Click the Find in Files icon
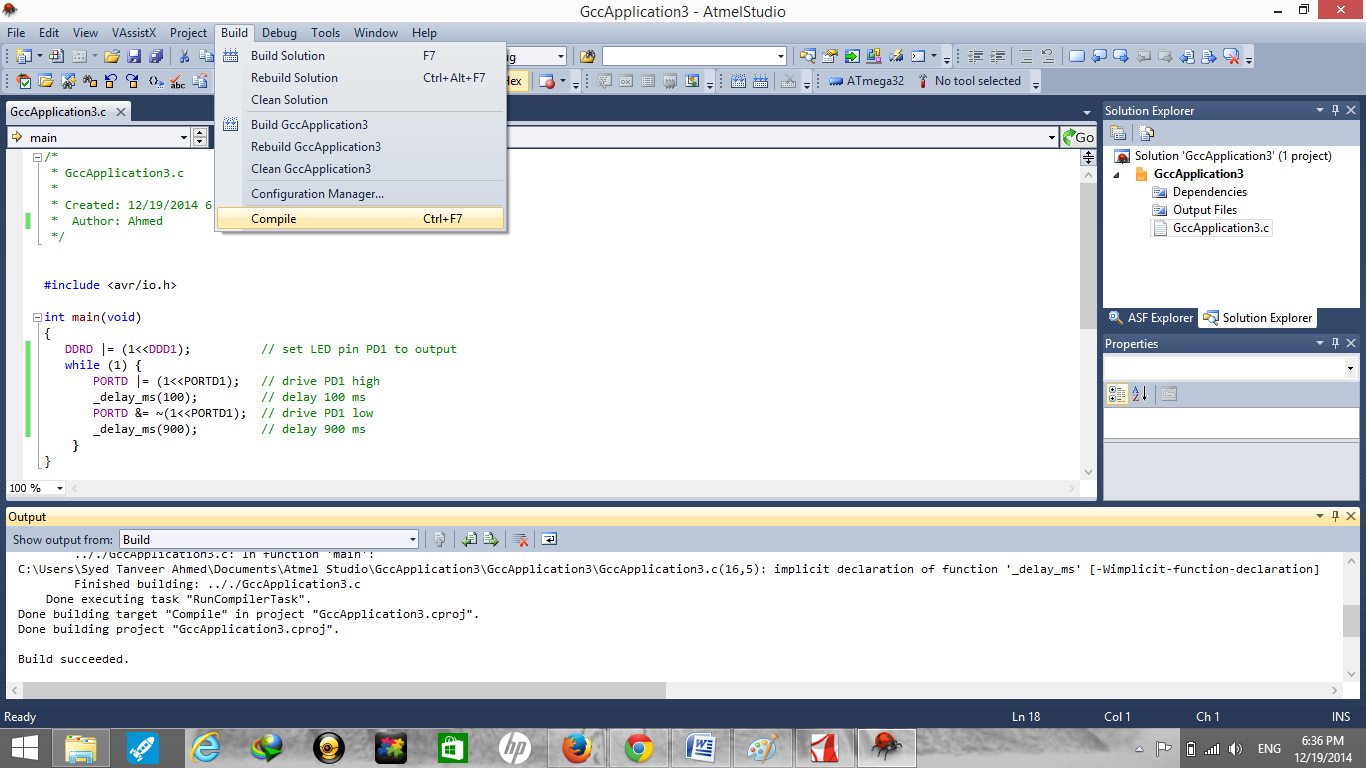1366x768 pixels. (x=588, y=57)
